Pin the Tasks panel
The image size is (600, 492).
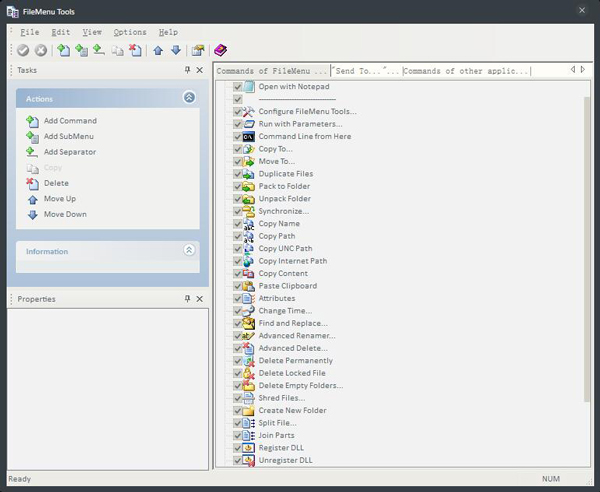(188, 70)
